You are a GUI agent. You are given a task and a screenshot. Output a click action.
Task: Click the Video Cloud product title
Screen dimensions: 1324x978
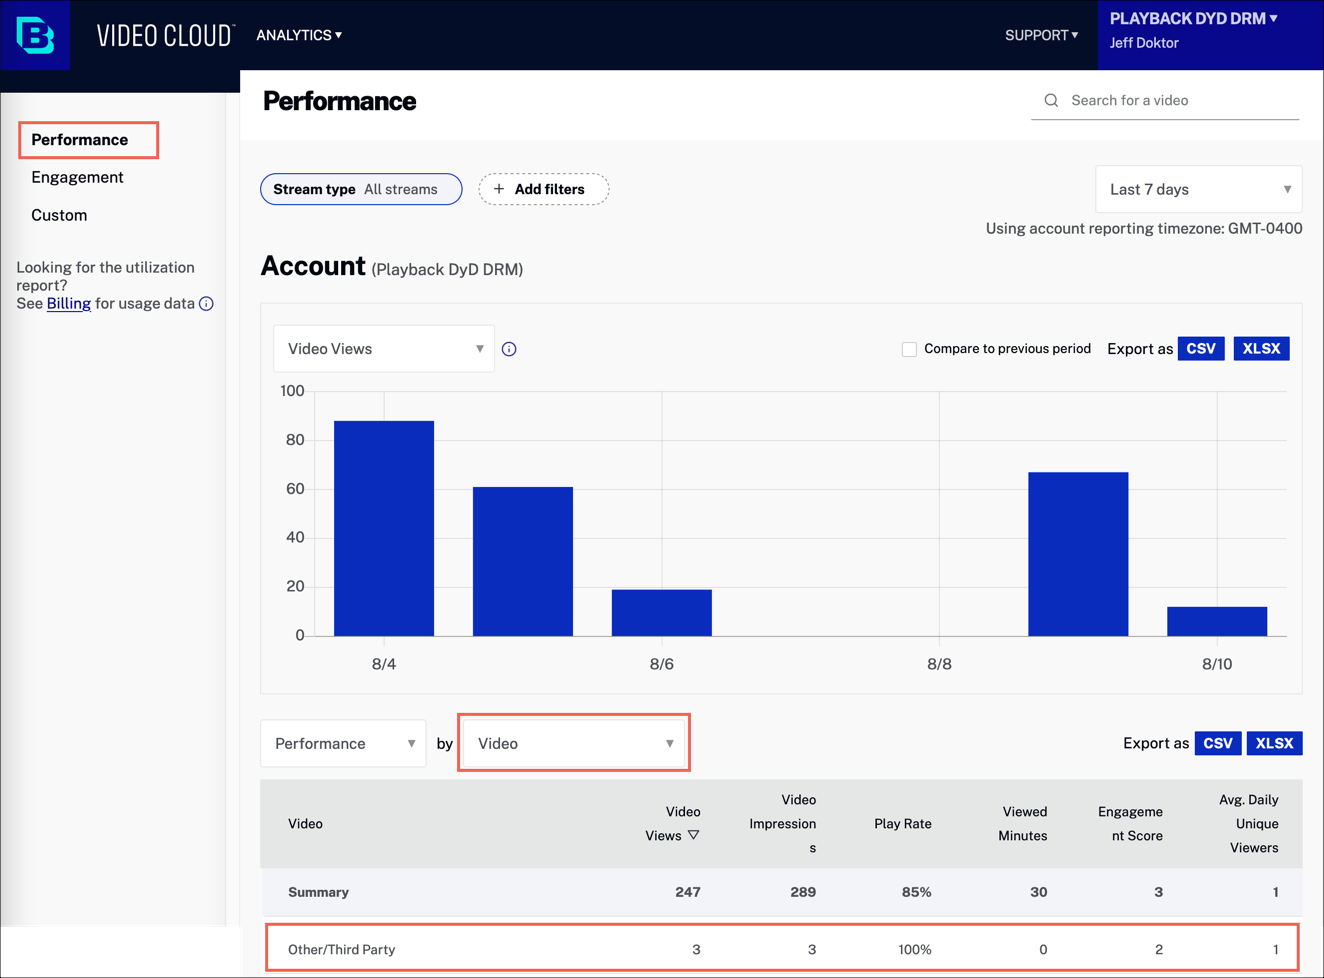point(165,35)
